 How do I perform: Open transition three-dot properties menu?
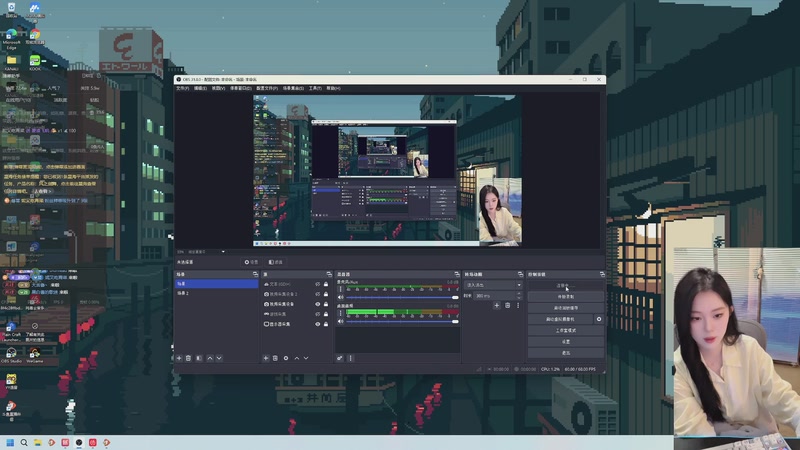point(518,305)
